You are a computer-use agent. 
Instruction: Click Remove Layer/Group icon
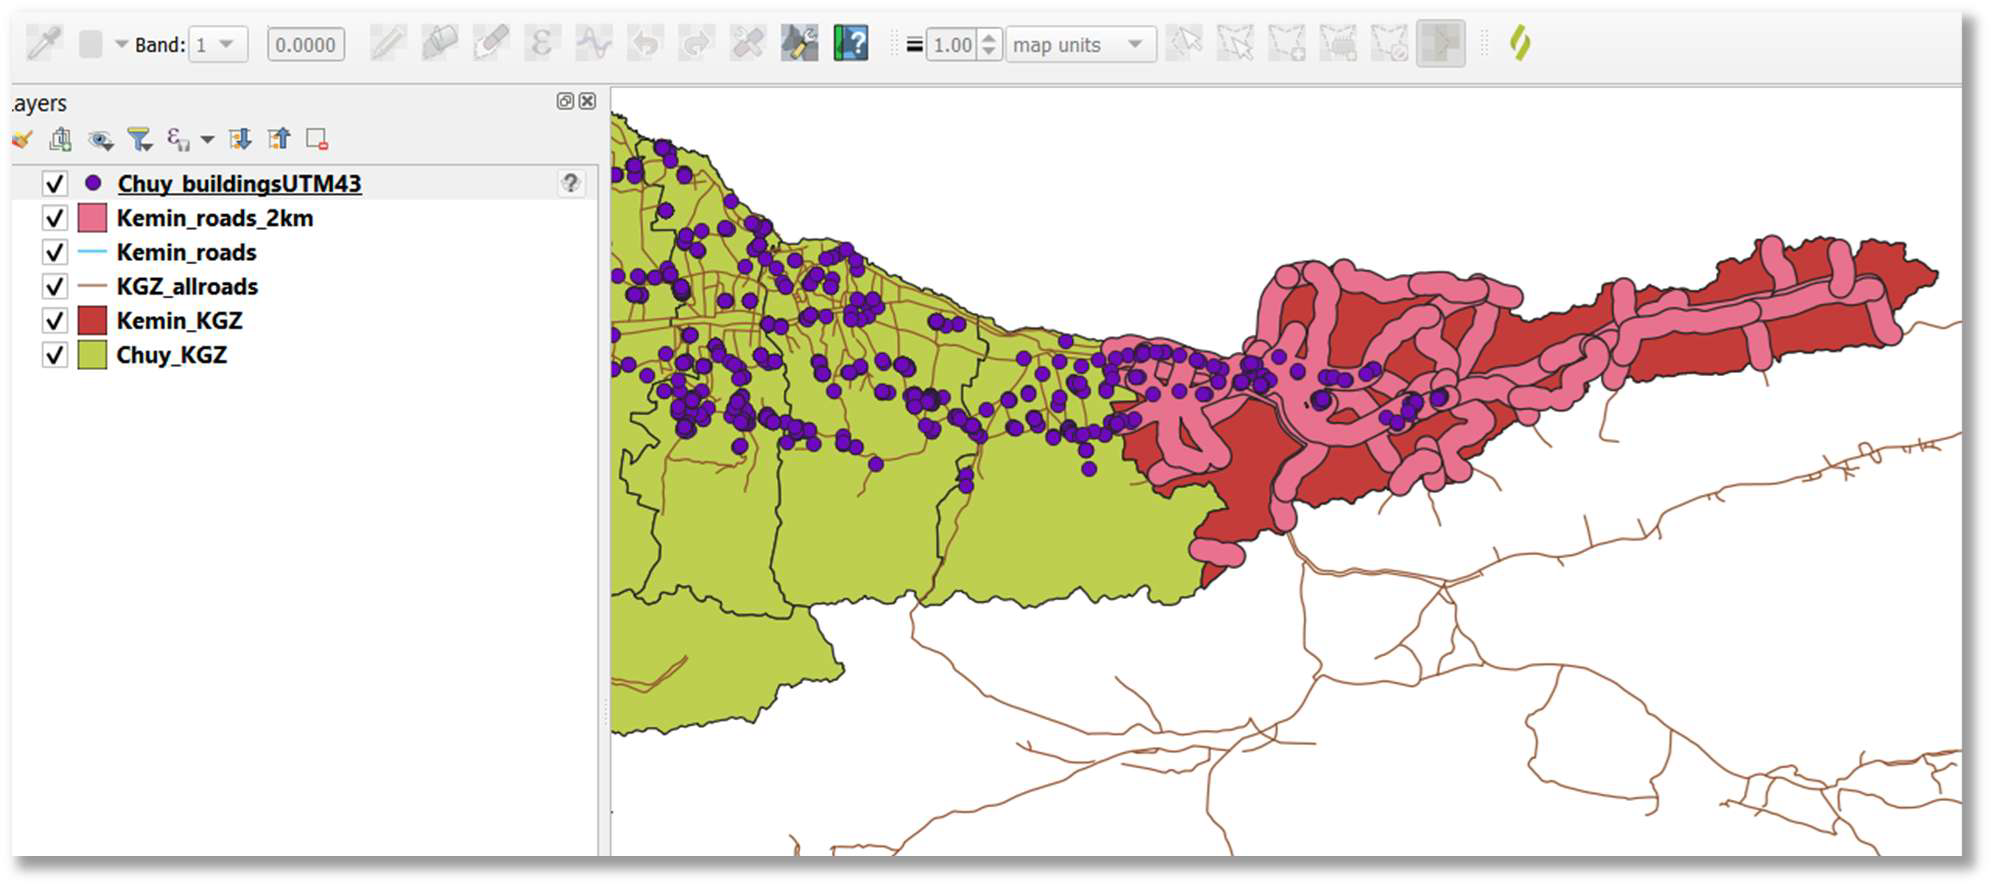click(x=317, y=139)
